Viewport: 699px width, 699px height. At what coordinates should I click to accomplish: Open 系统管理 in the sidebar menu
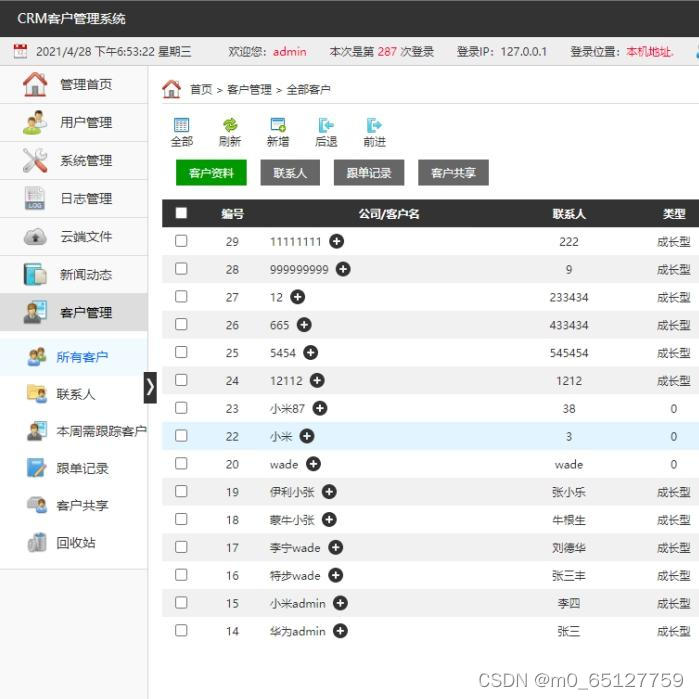point(74,161)
